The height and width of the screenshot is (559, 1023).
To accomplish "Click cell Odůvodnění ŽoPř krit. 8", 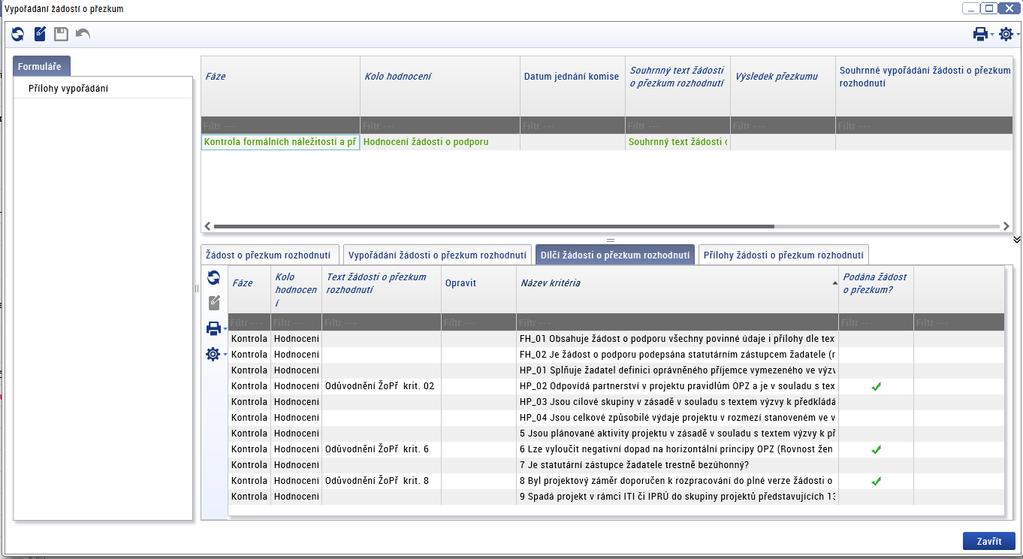I will (382, 480).
